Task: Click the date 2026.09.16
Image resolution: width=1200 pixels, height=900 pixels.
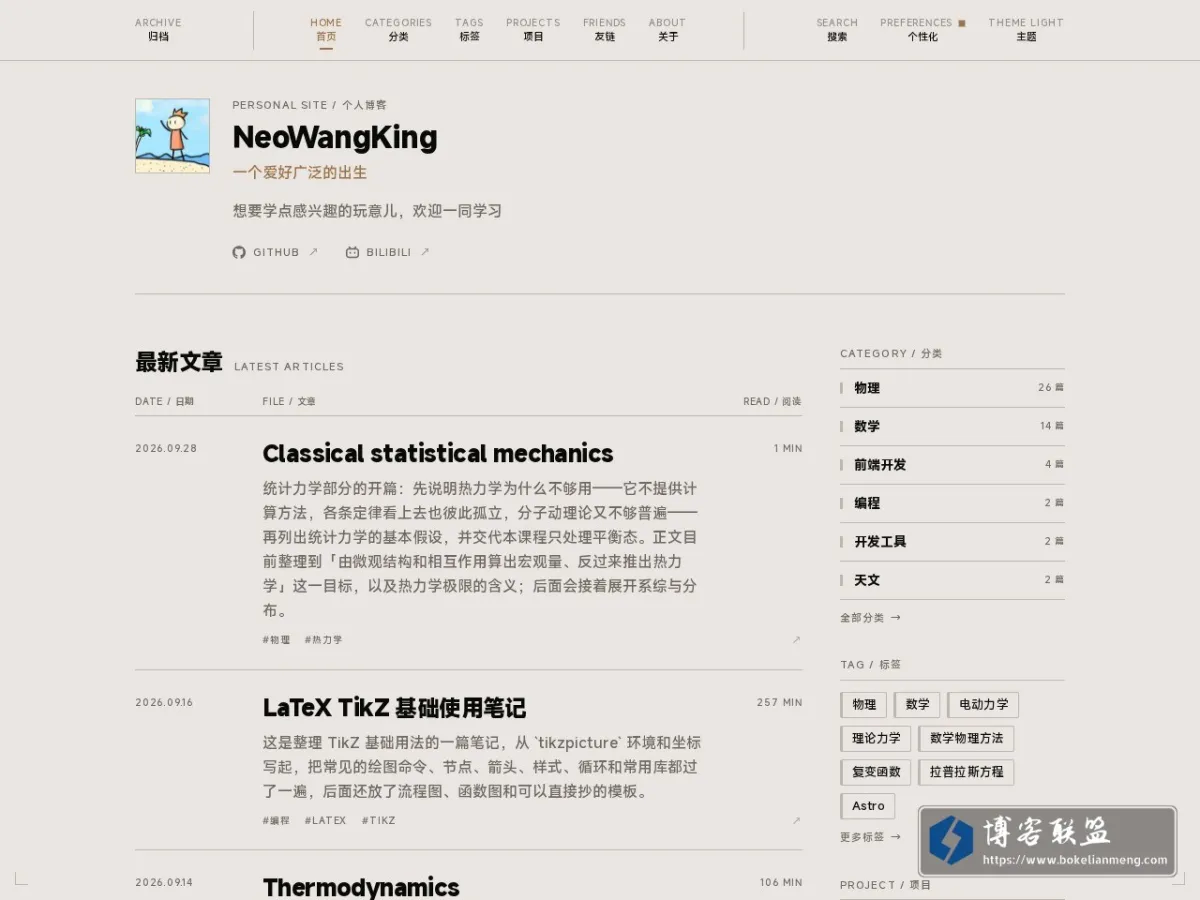Action: (x=164, y=703)
